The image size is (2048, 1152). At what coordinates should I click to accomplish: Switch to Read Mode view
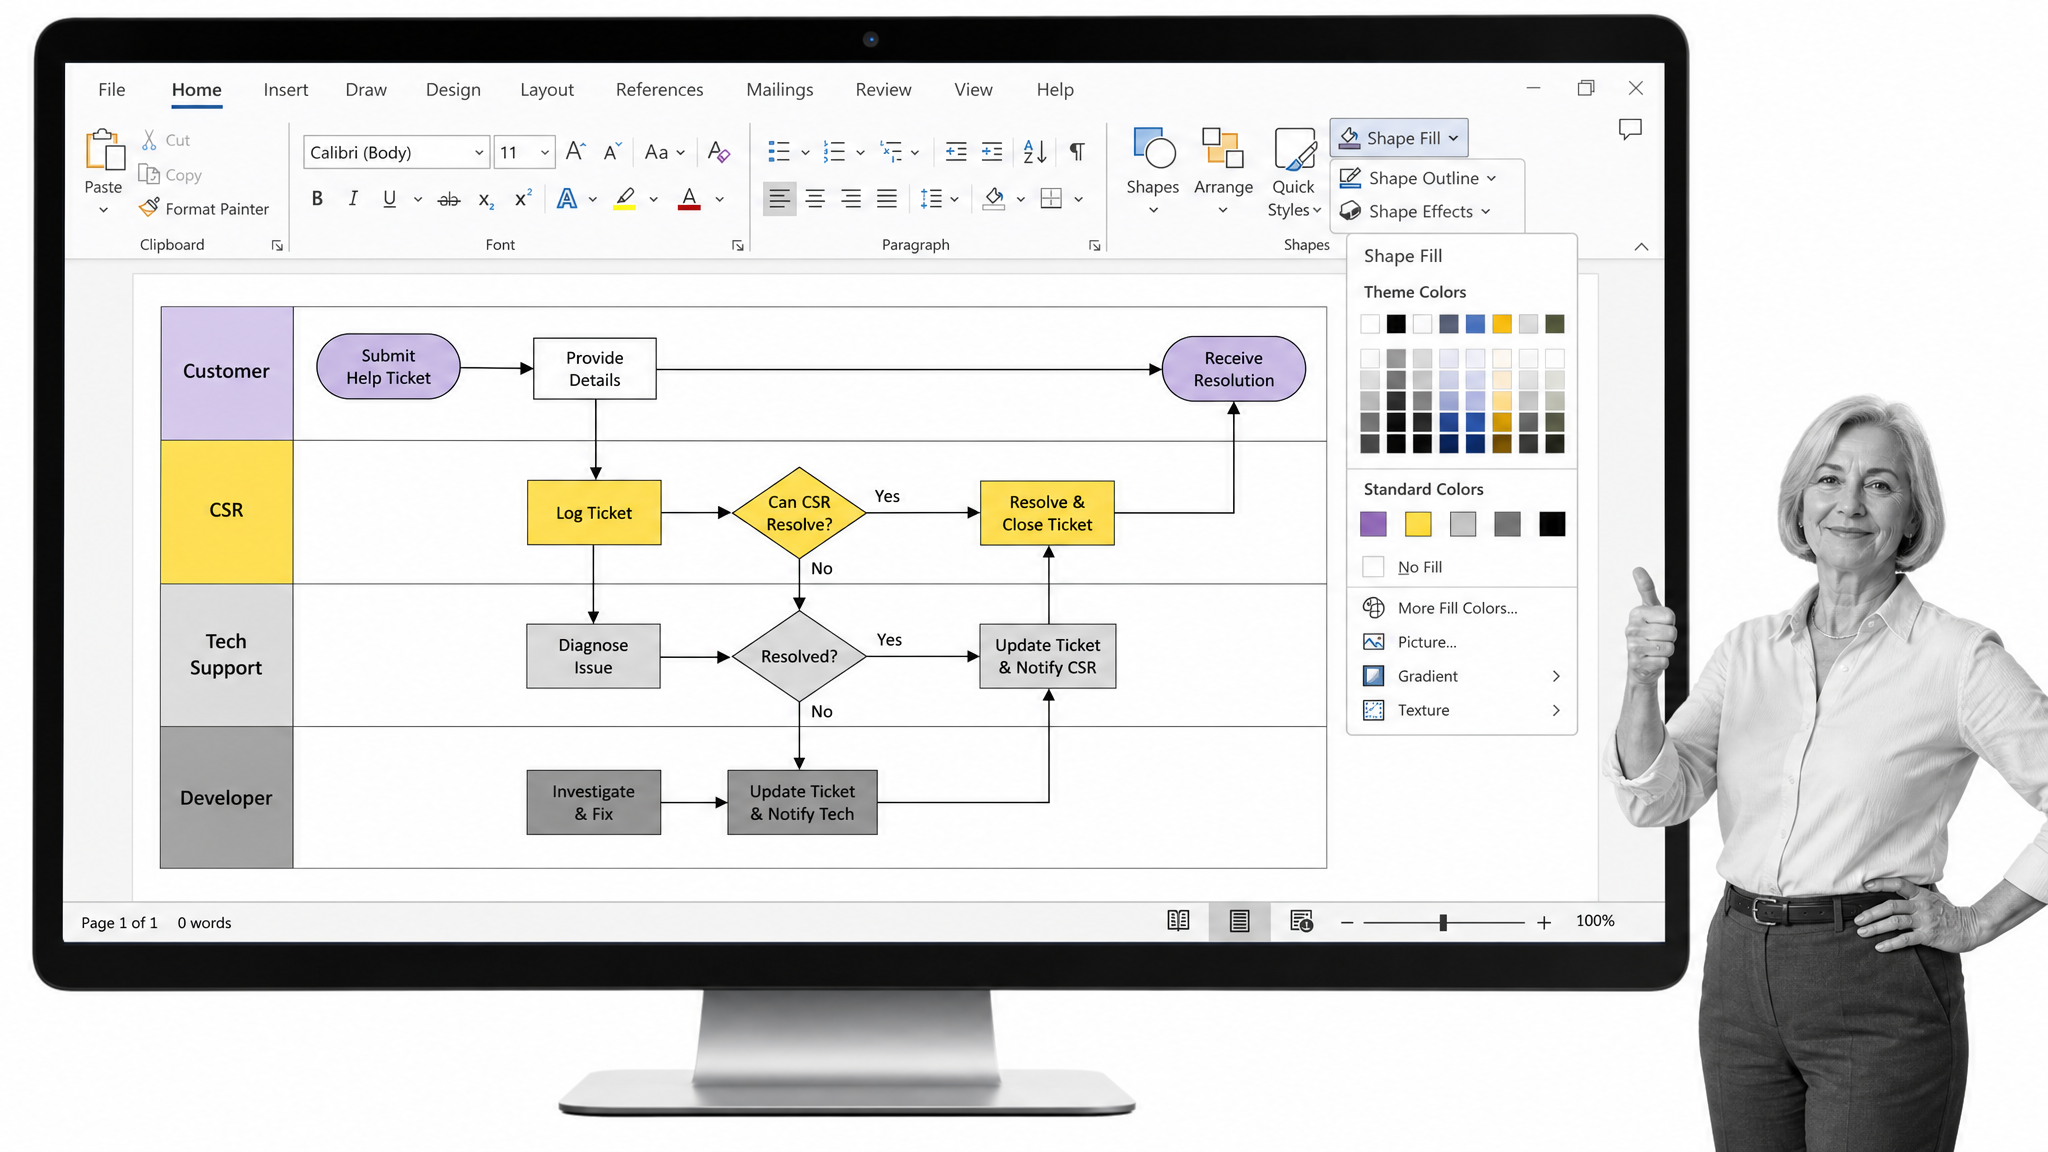click(1179, 921)
